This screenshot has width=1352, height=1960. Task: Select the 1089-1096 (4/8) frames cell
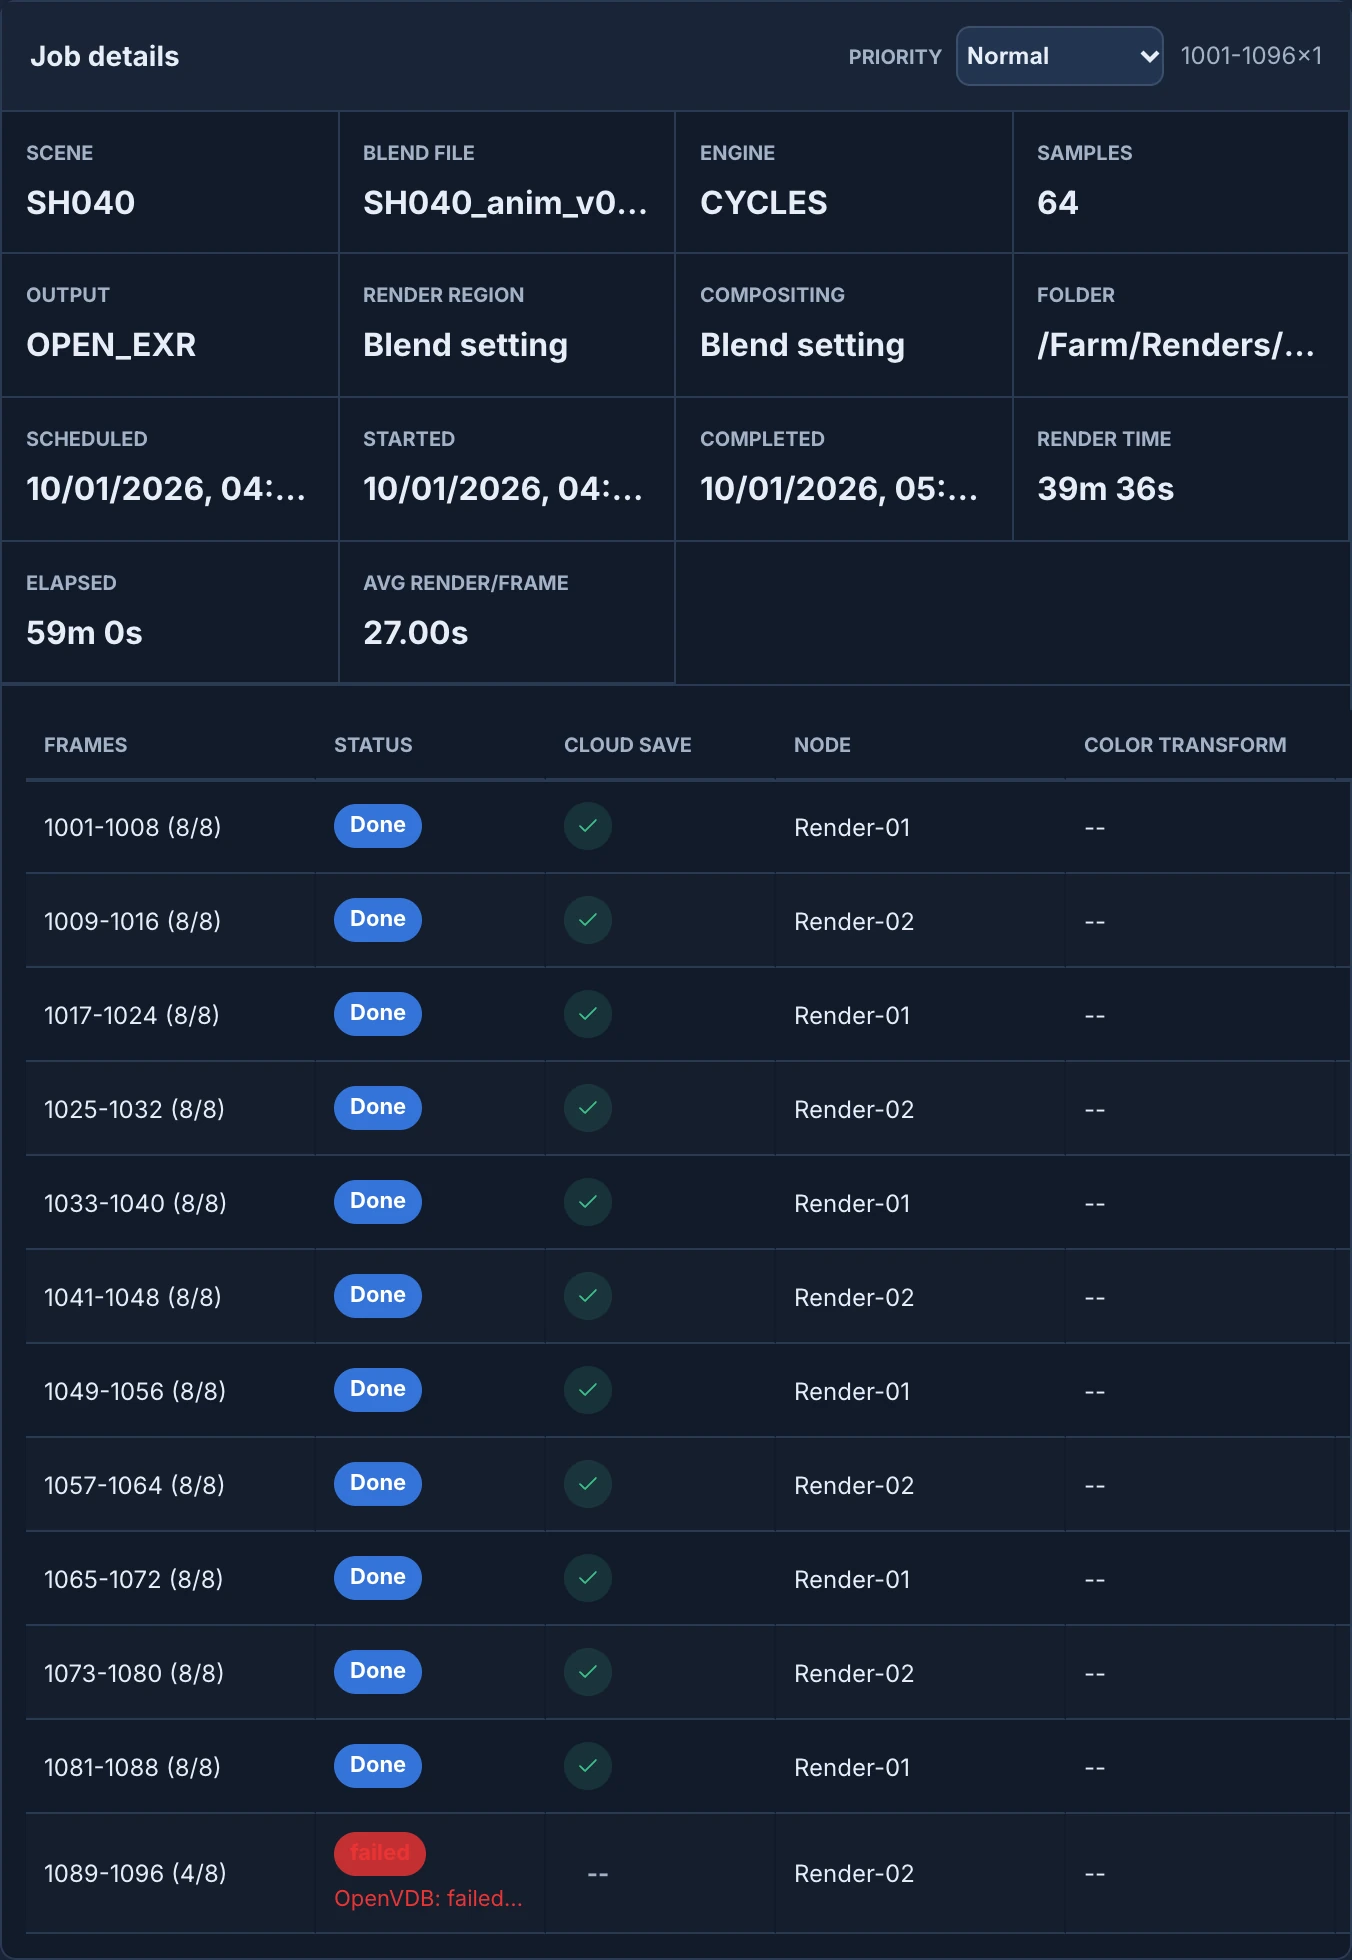(x=170, y=1873)
